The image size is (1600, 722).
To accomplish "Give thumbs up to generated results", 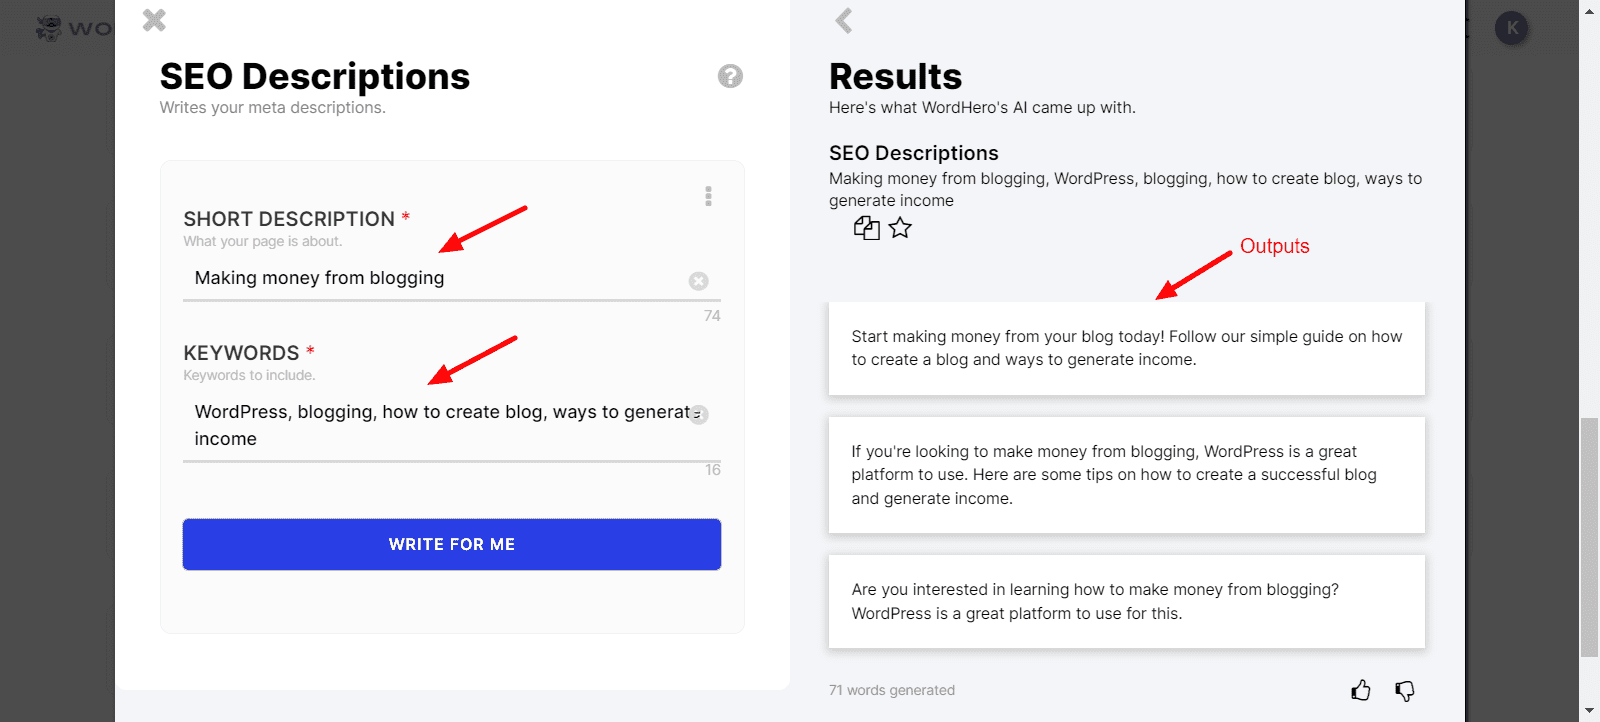I will point(1361,690).
